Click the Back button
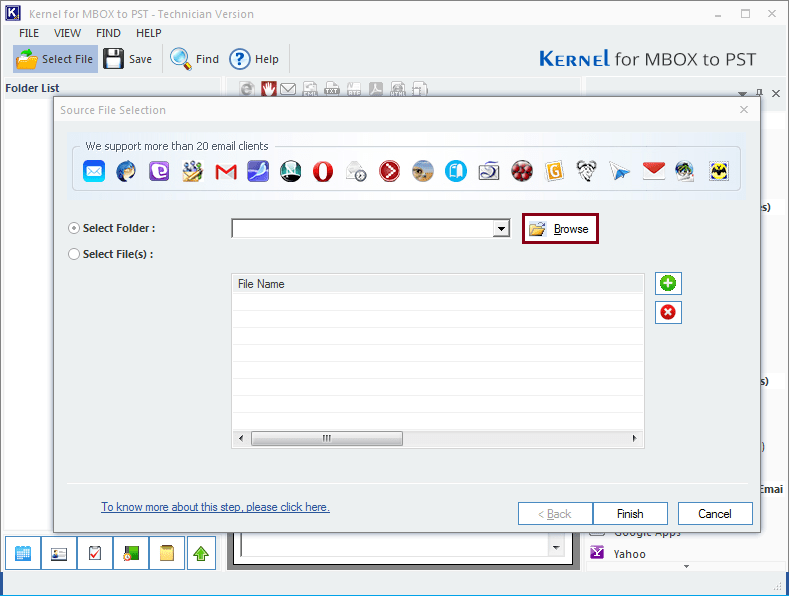Image resolution: width=789 pixels, height=596 pixels. 555,514
